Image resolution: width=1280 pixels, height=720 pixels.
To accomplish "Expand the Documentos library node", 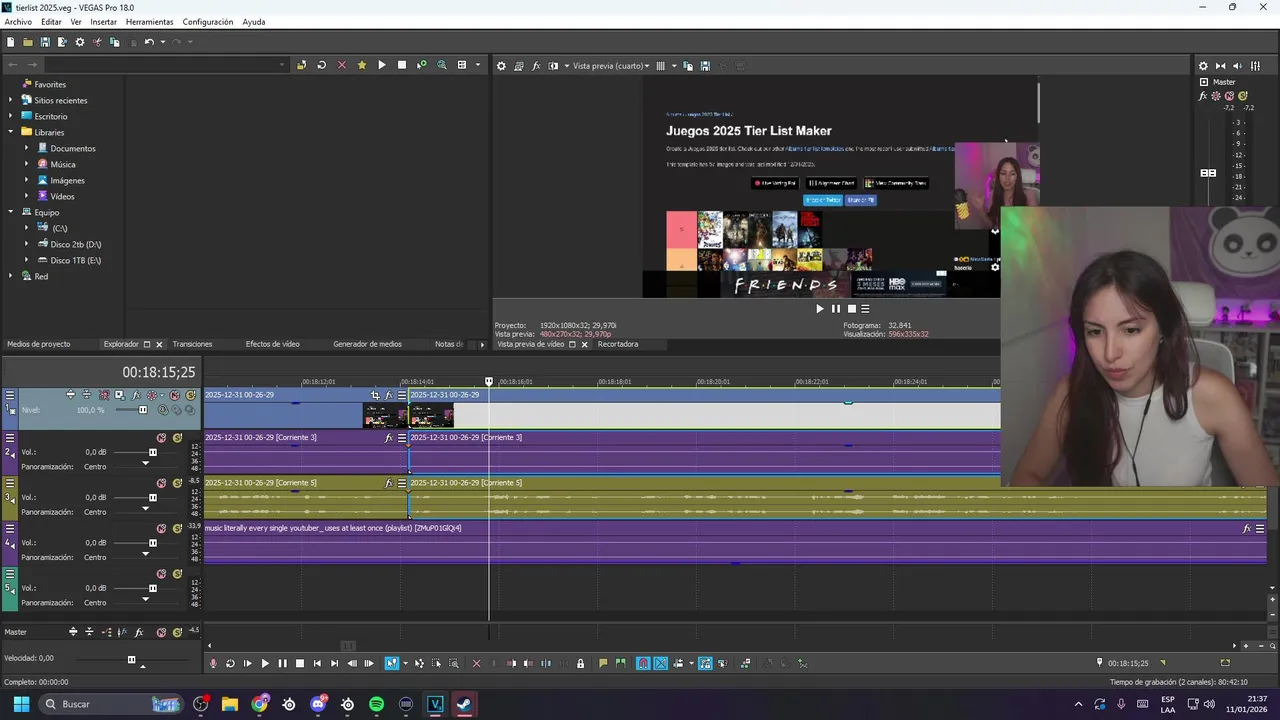I will tap(27, 148).
